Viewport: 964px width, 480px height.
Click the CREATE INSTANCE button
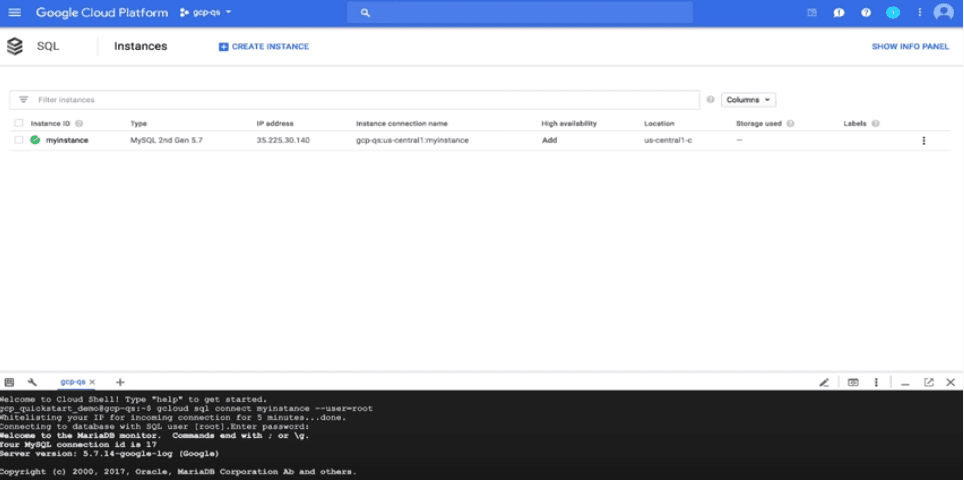pyautogui.click(x=264, y=46)
